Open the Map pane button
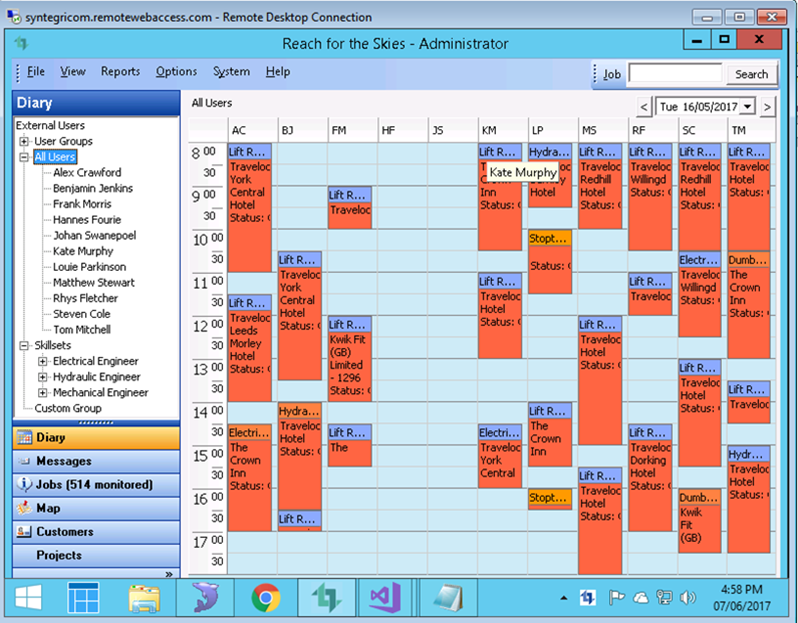 (96, 508)
